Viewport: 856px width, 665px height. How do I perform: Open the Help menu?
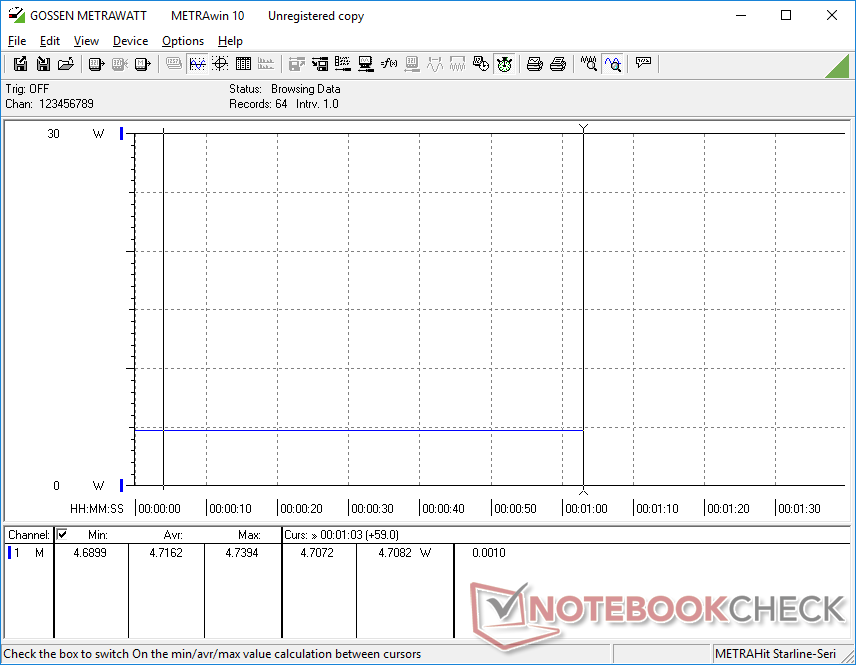(x=230, y=41)
